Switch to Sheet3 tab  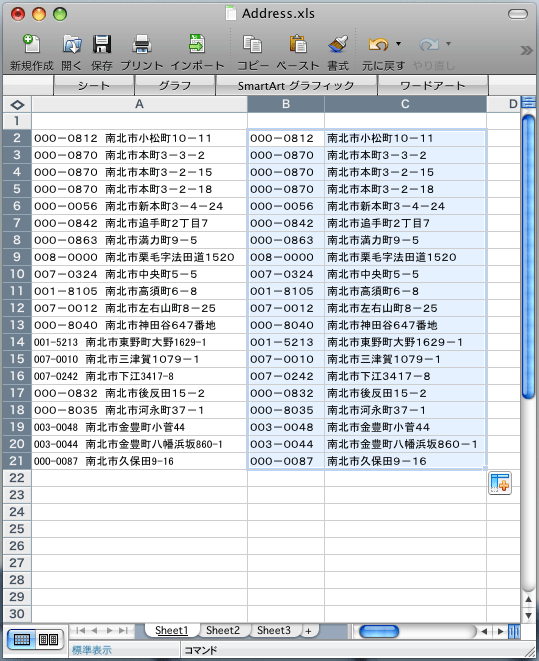(274, 630)
